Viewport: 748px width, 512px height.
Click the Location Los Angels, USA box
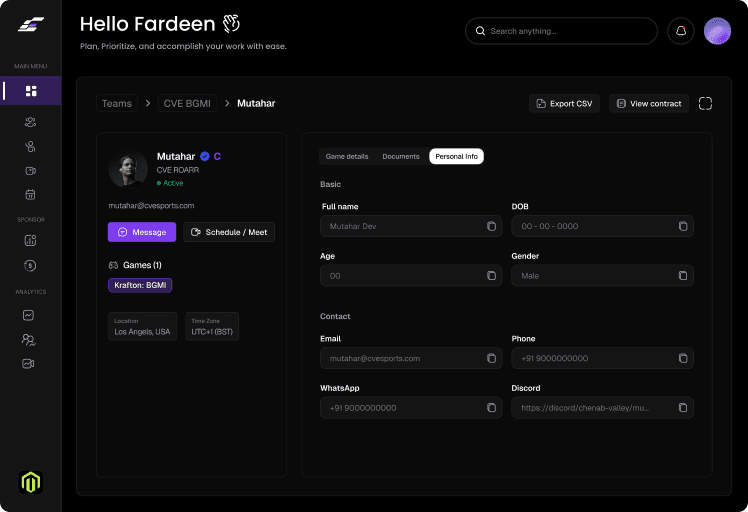pos(143,326)
